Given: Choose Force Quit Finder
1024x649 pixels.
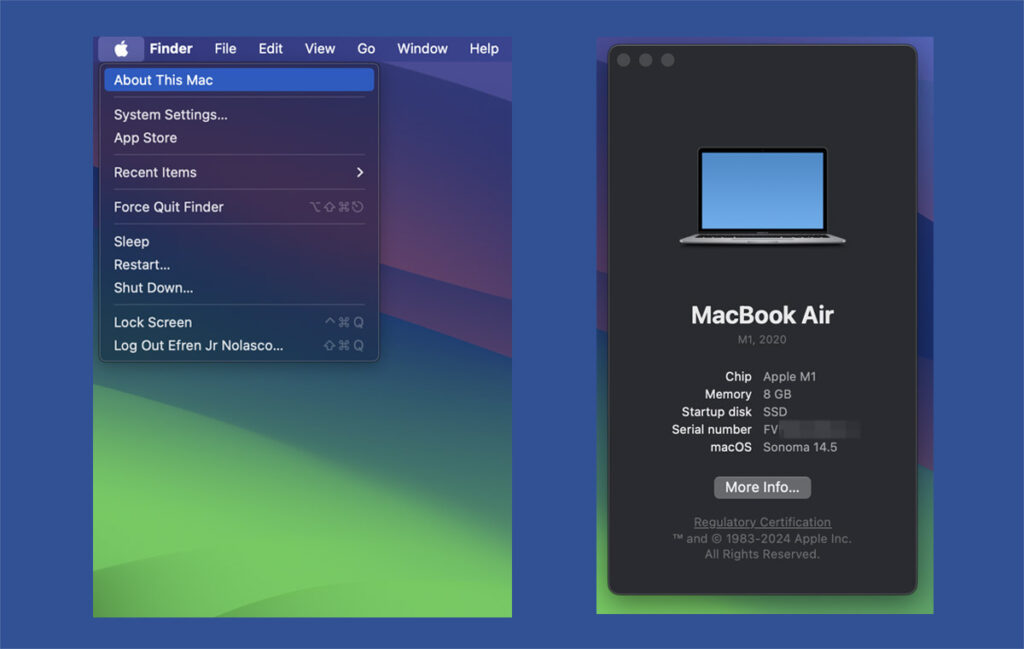Looking at the screenshot, I should point(168,207).
